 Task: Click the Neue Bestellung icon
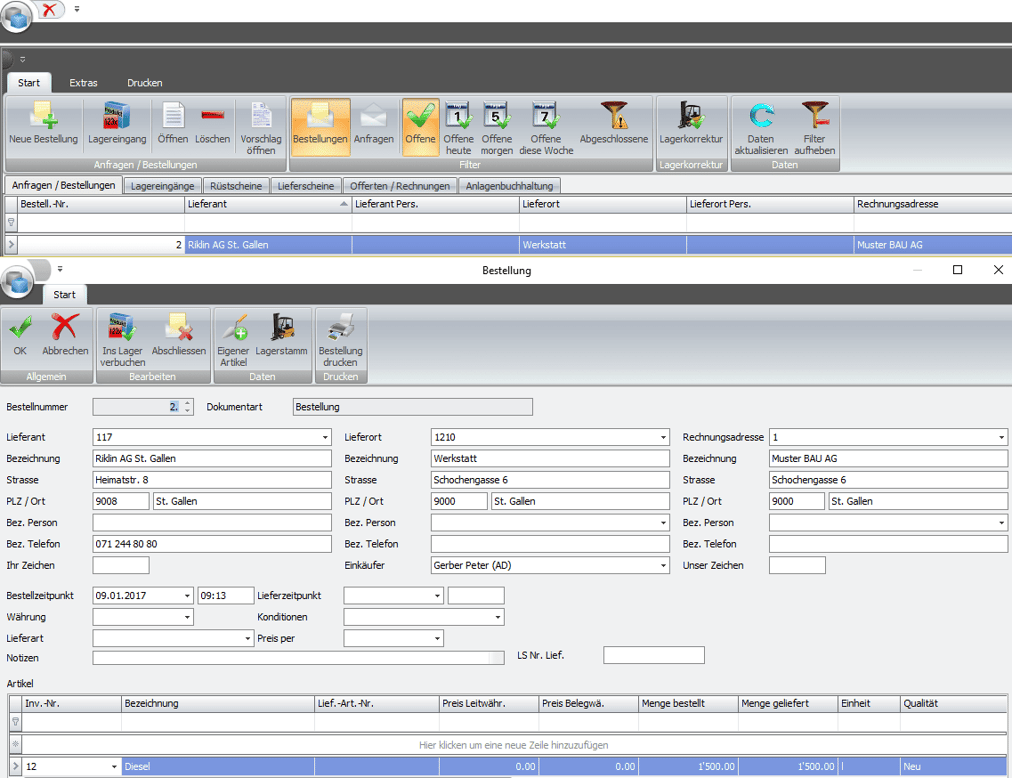tap(43, 123)
